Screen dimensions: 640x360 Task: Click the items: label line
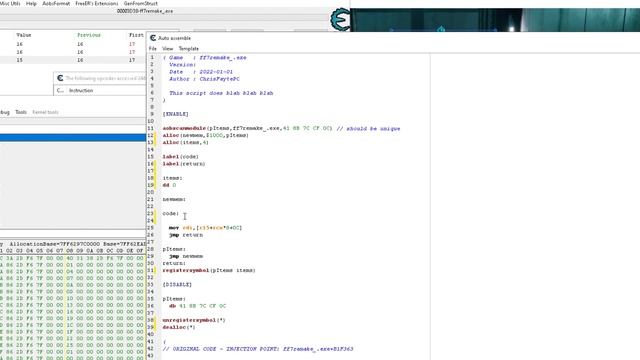coord(172,178)
